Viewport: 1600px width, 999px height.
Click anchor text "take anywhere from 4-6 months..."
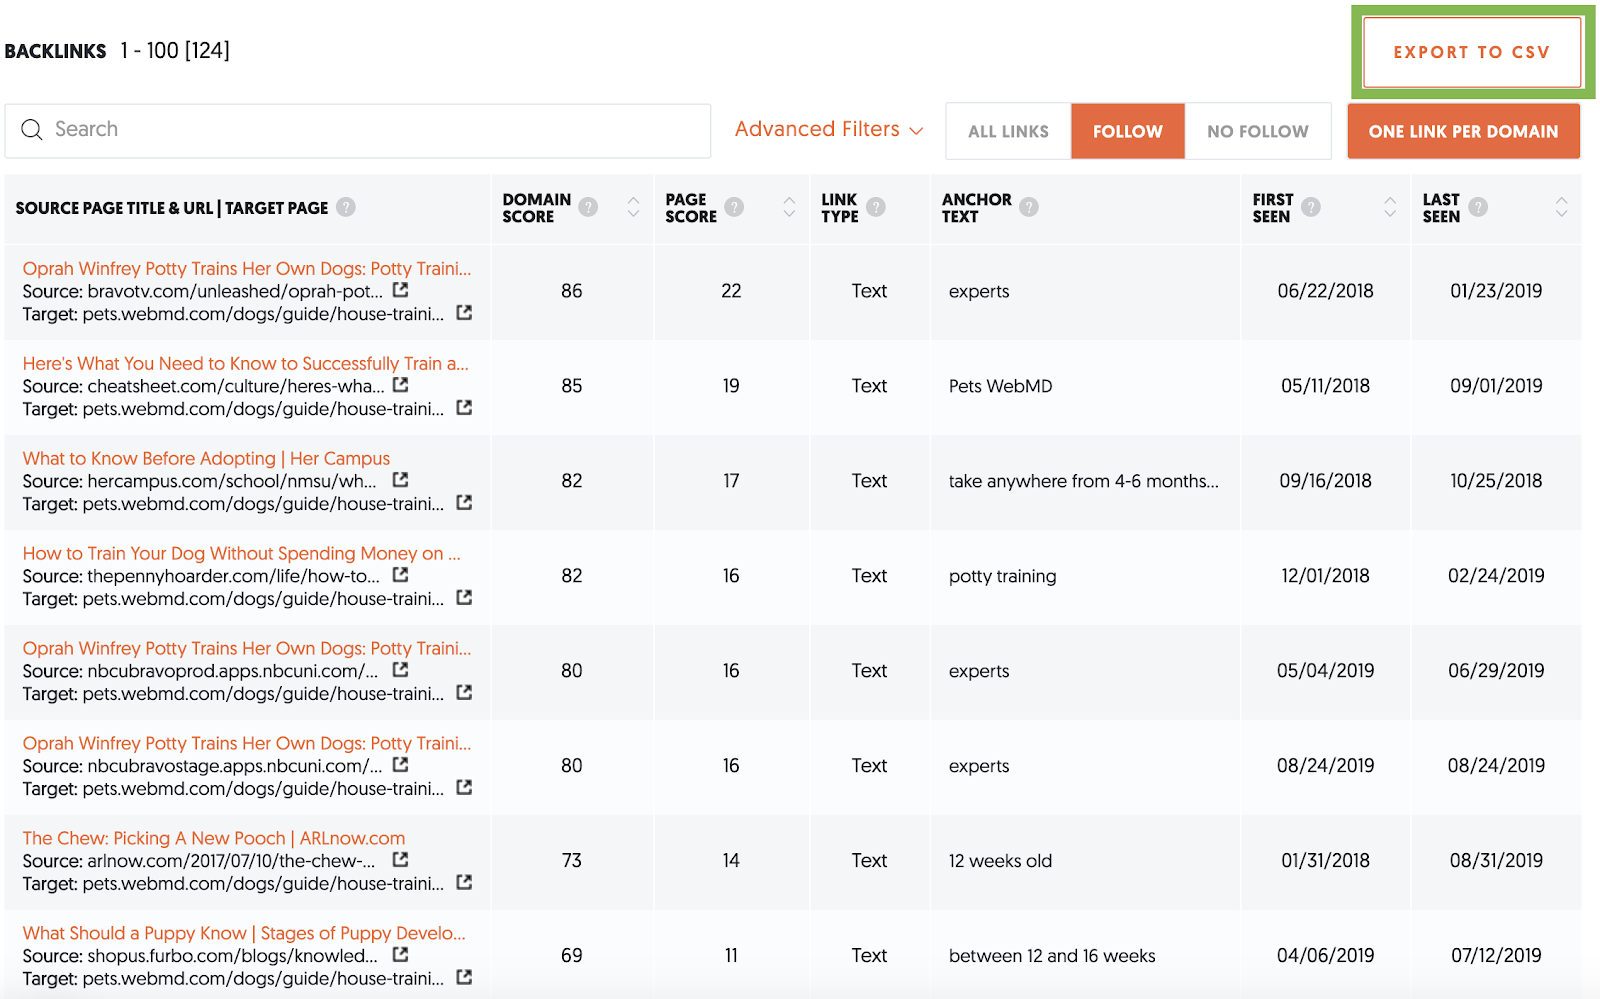click(1084, 481)
